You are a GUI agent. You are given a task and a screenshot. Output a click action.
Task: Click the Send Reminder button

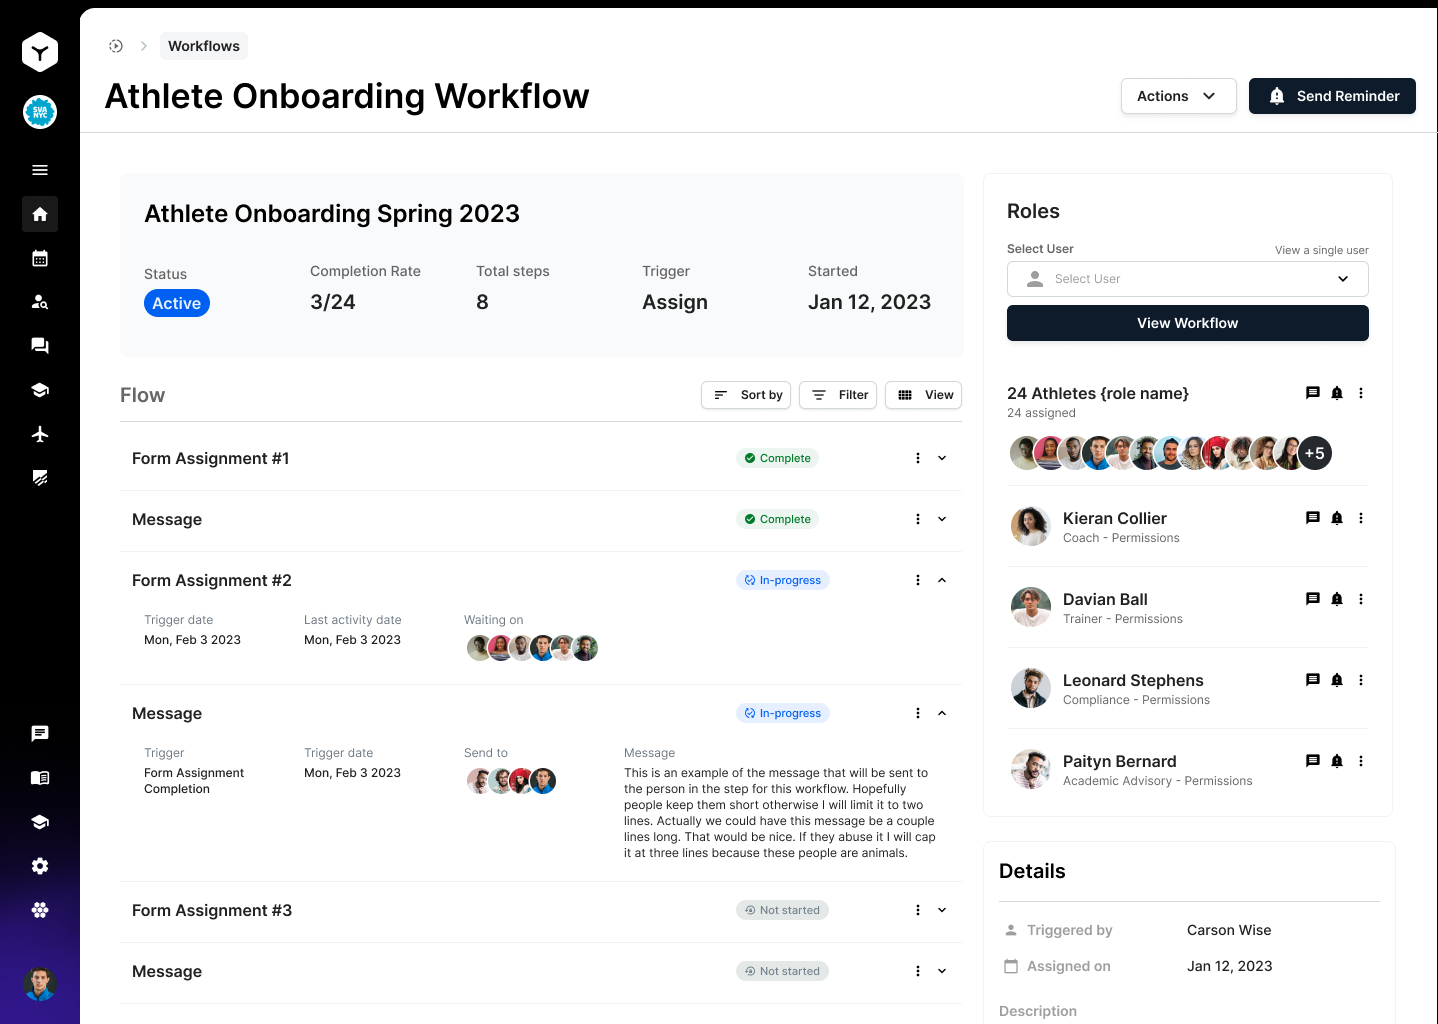(x=1332, y=96)
